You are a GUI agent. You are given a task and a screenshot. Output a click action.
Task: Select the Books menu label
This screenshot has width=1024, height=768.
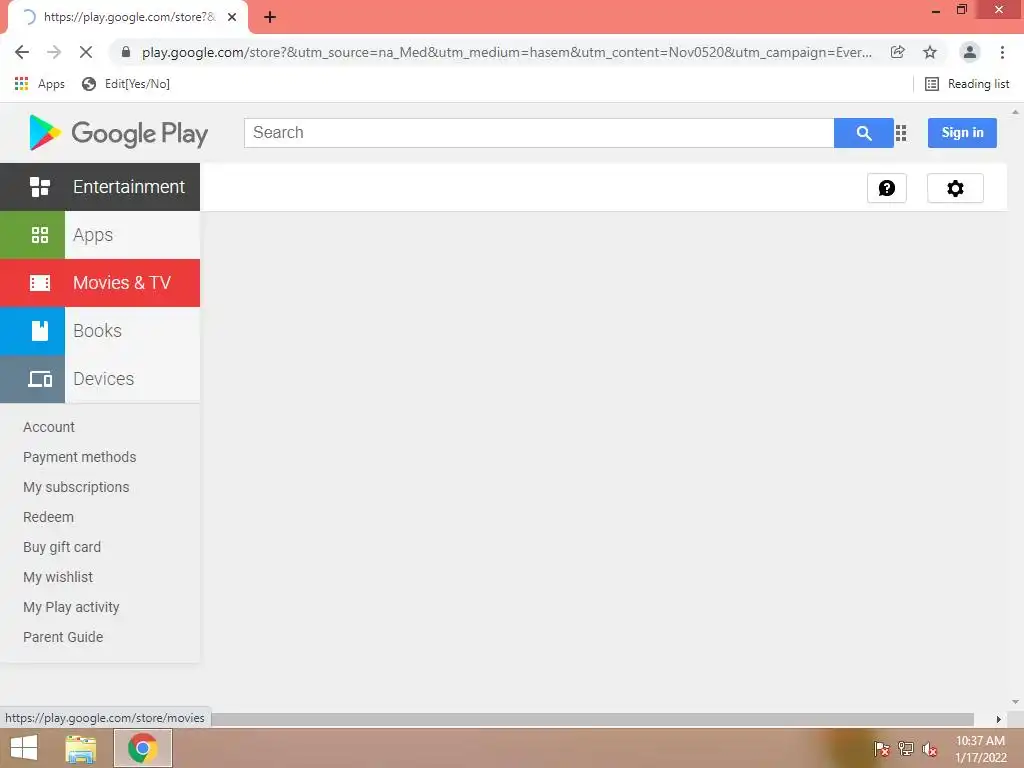tap(97, 331)
